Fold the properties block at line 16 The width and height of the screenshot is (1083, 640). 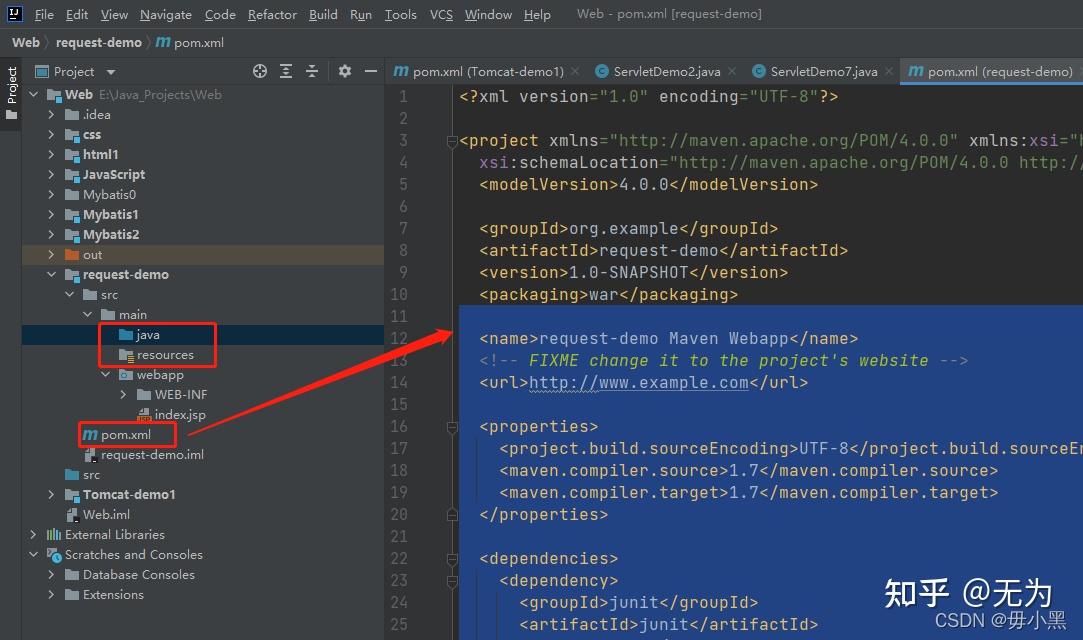(452, 427)
